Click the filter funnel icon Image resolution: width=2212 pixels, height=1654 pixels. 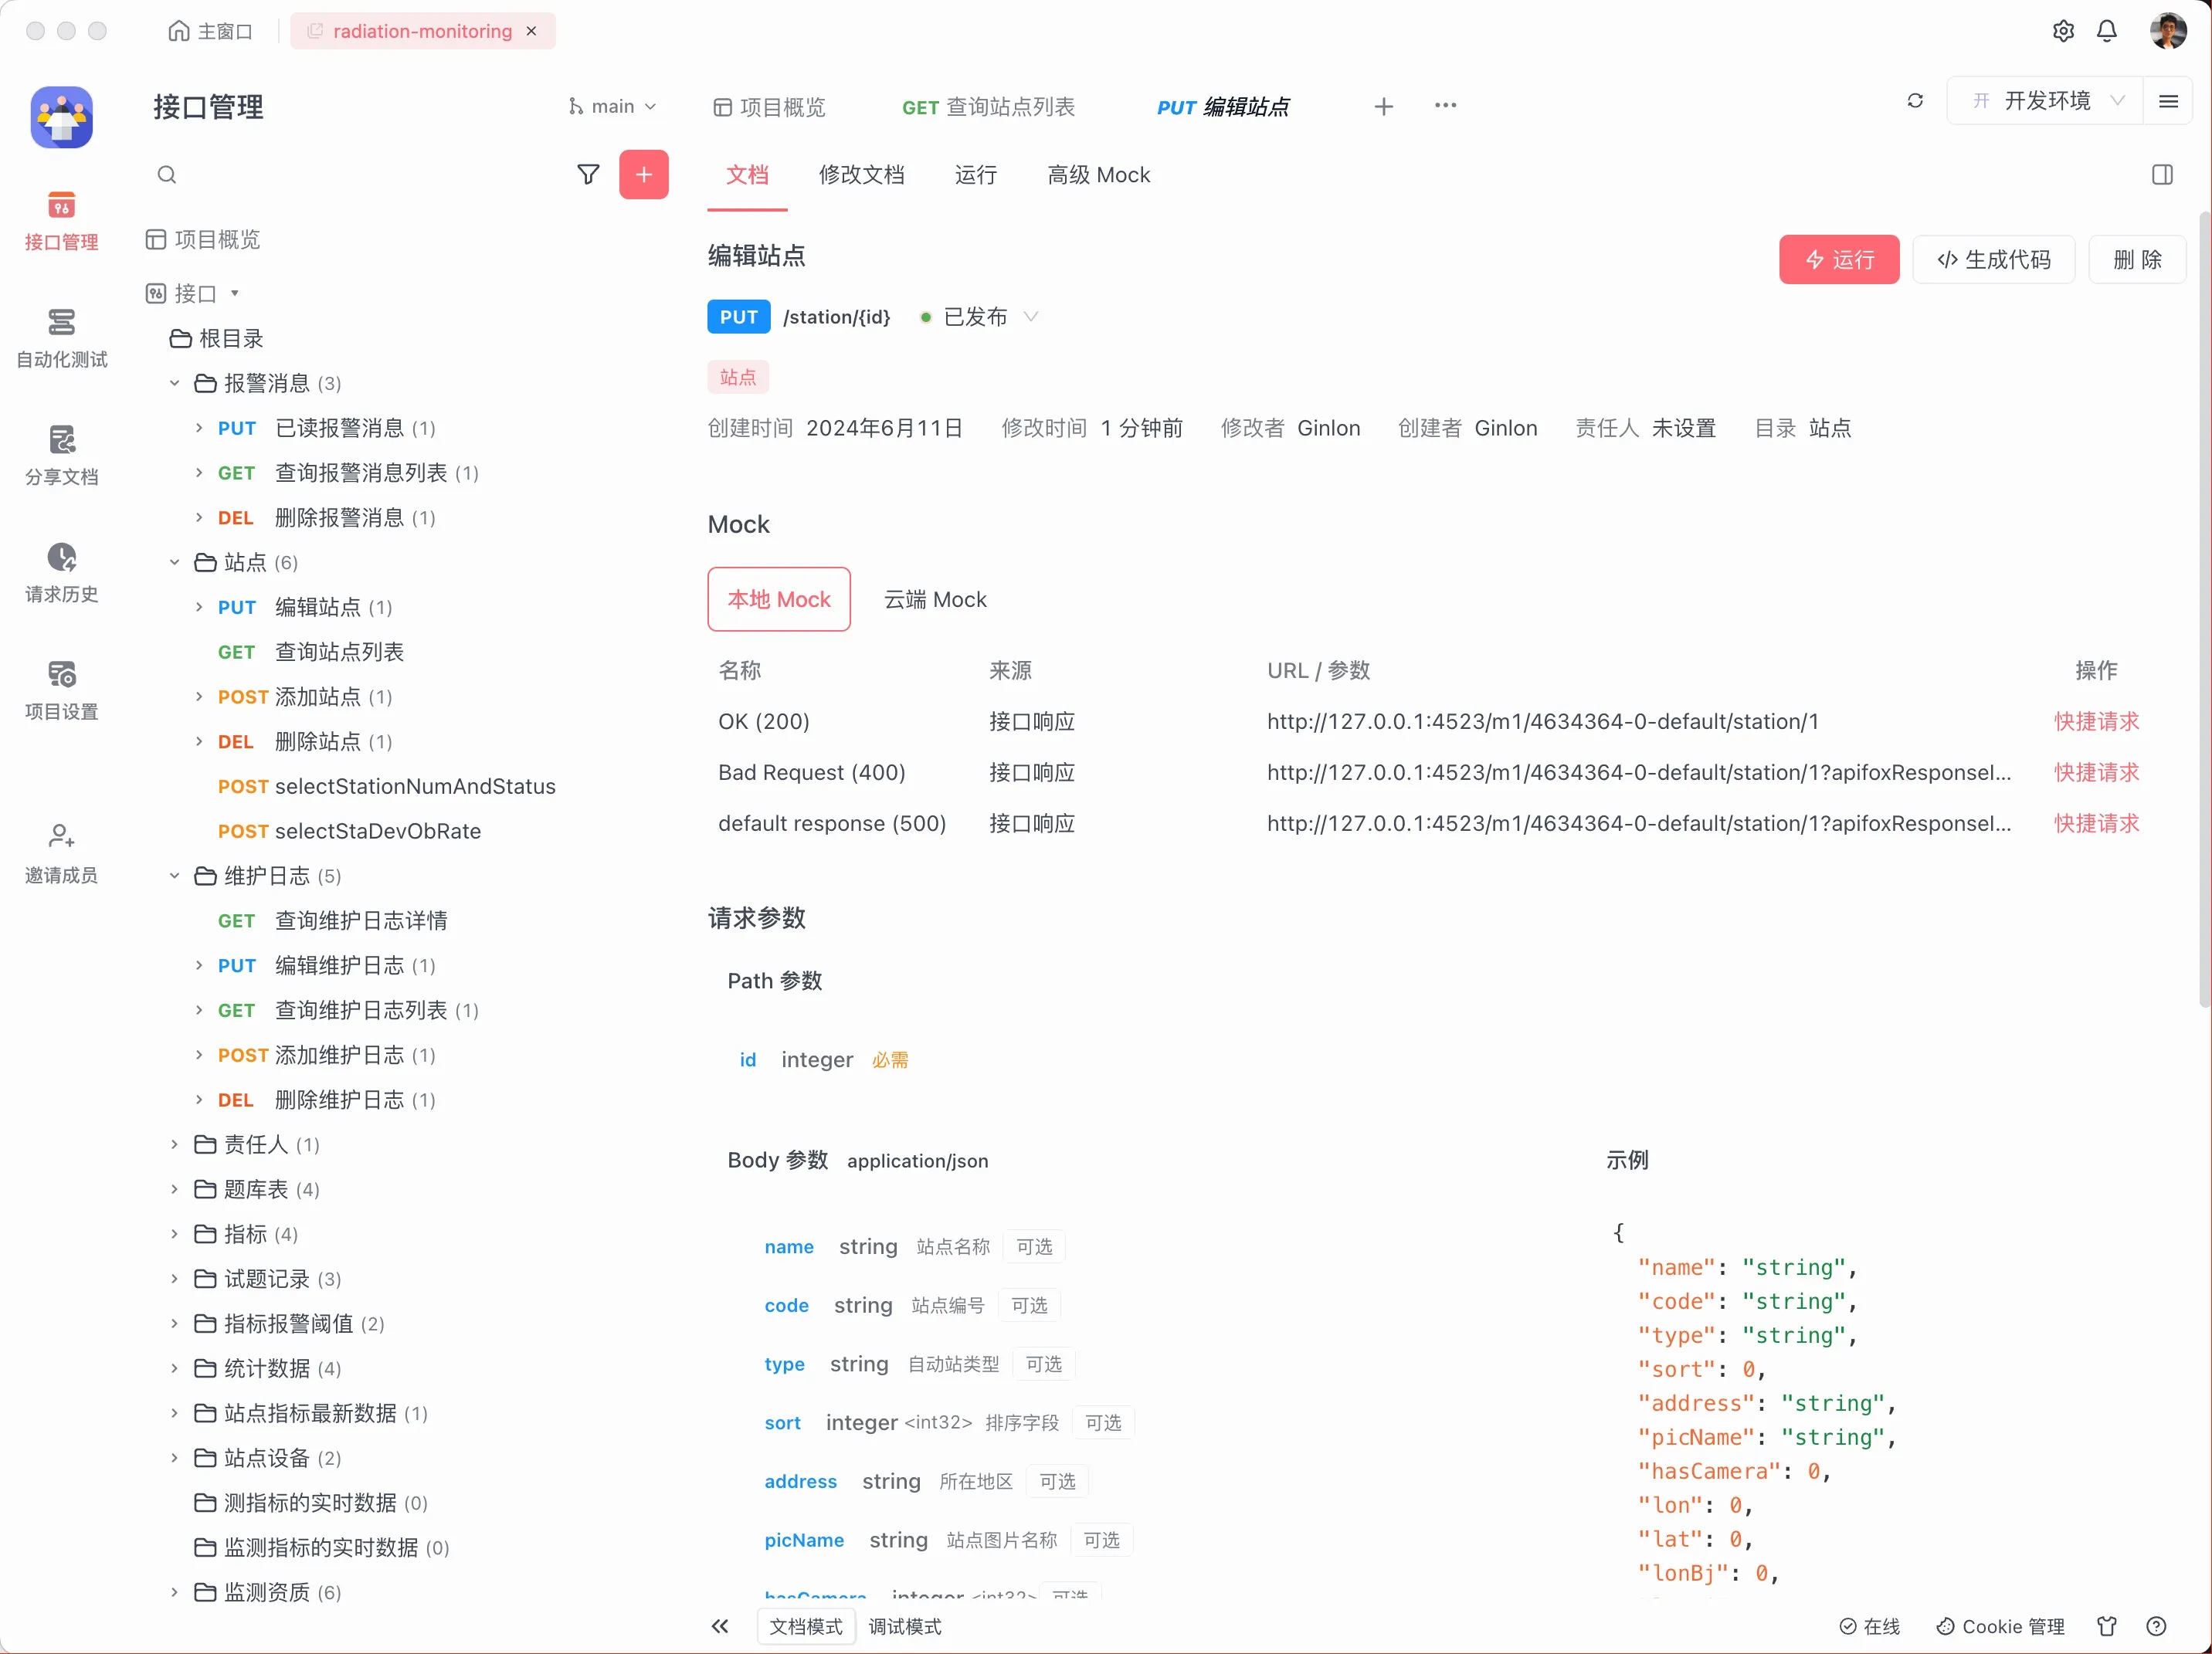tap(588, 175)
